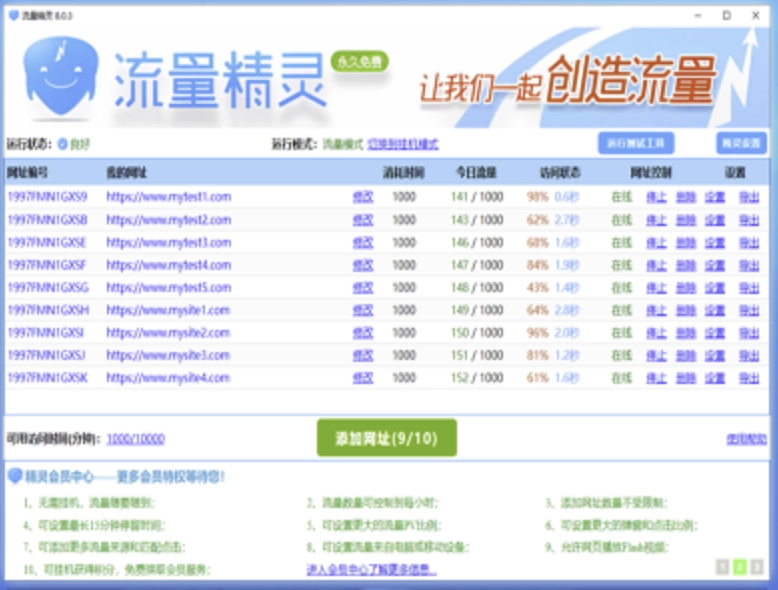
Task: Click the 1000/10000 available time link
Action: (135, 439)
